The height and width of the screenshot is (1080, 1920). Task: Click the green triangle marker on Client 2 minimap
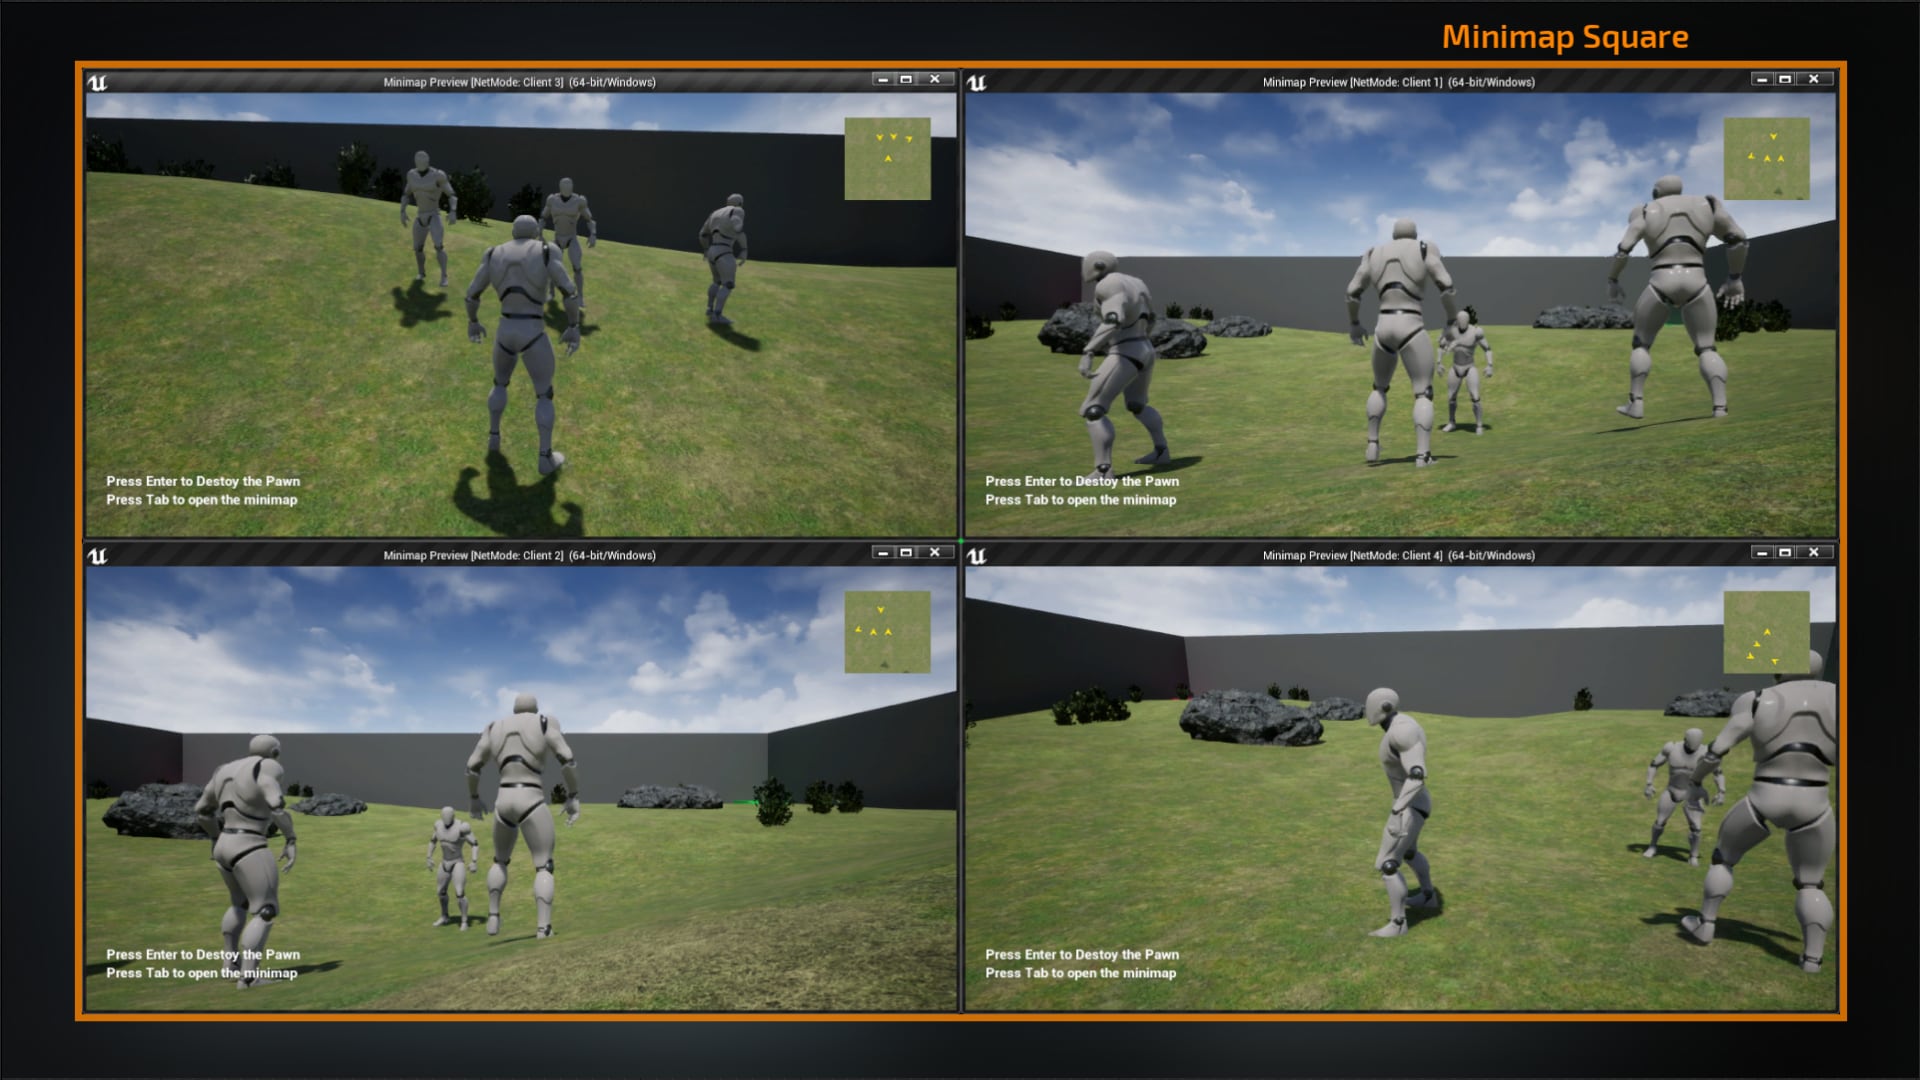coord(884,664)
